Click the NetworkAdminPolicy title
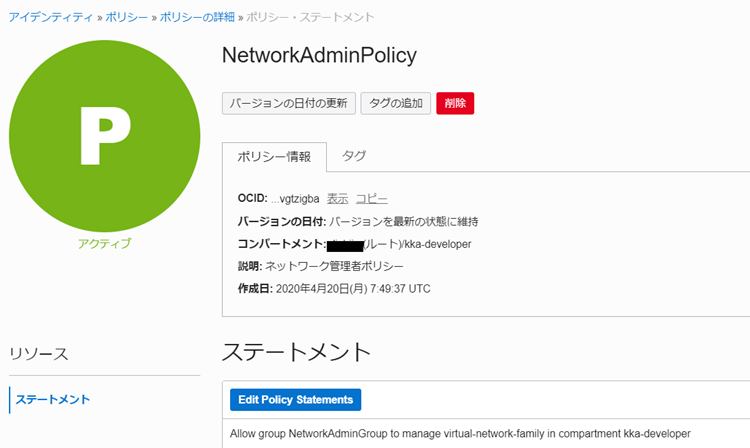 click(x=318, y=55)
